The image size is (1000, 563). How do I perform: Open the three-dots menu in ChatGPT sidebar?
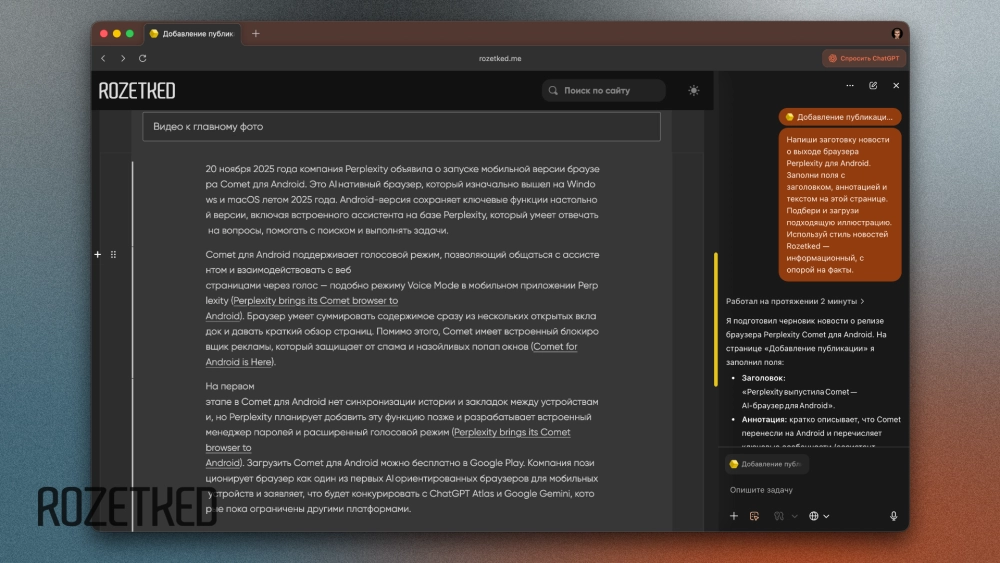tap(850, 86)
